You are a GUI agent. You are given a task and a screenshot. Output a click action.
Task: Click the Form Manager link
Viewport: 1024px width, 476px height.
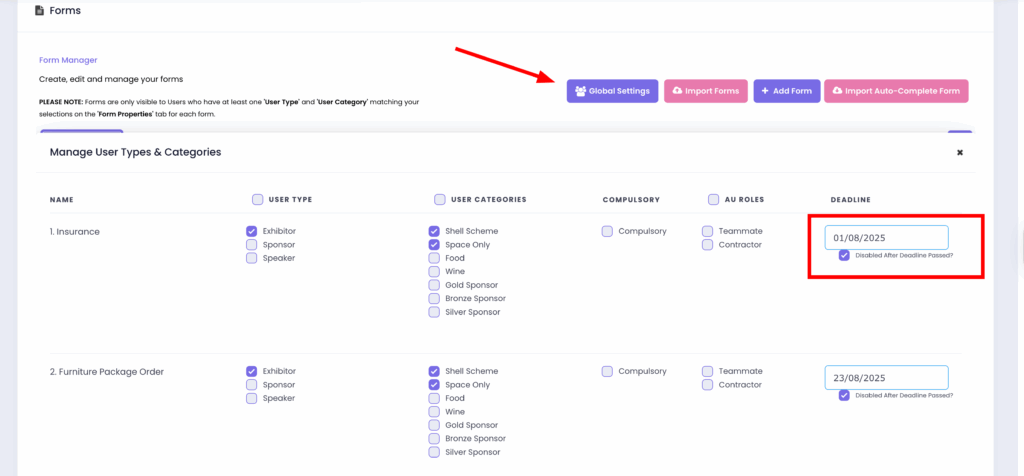click(x=68, y=60)
